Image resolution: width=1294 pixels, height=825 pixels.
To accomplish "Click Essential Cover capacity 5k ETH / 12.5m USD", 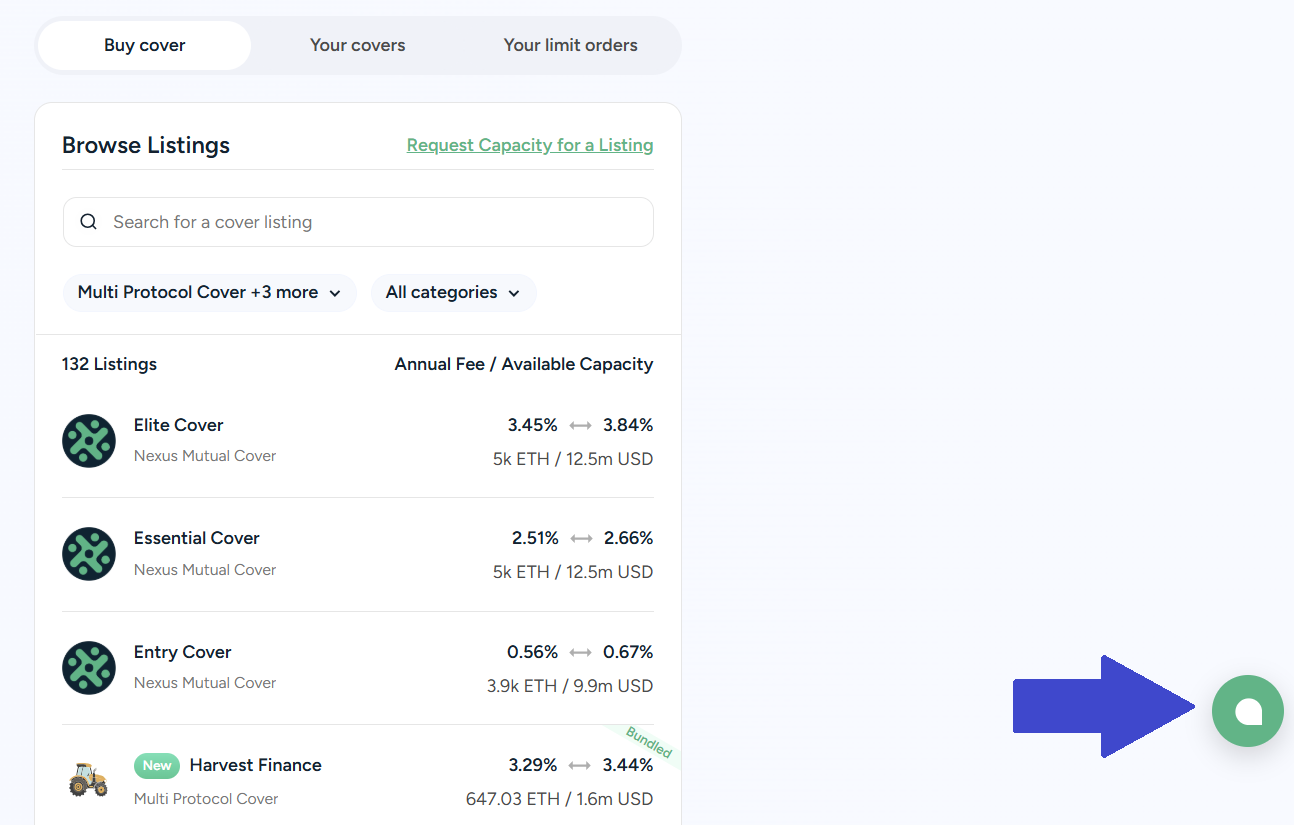I will pyautogui.click(x=573, y=572).
